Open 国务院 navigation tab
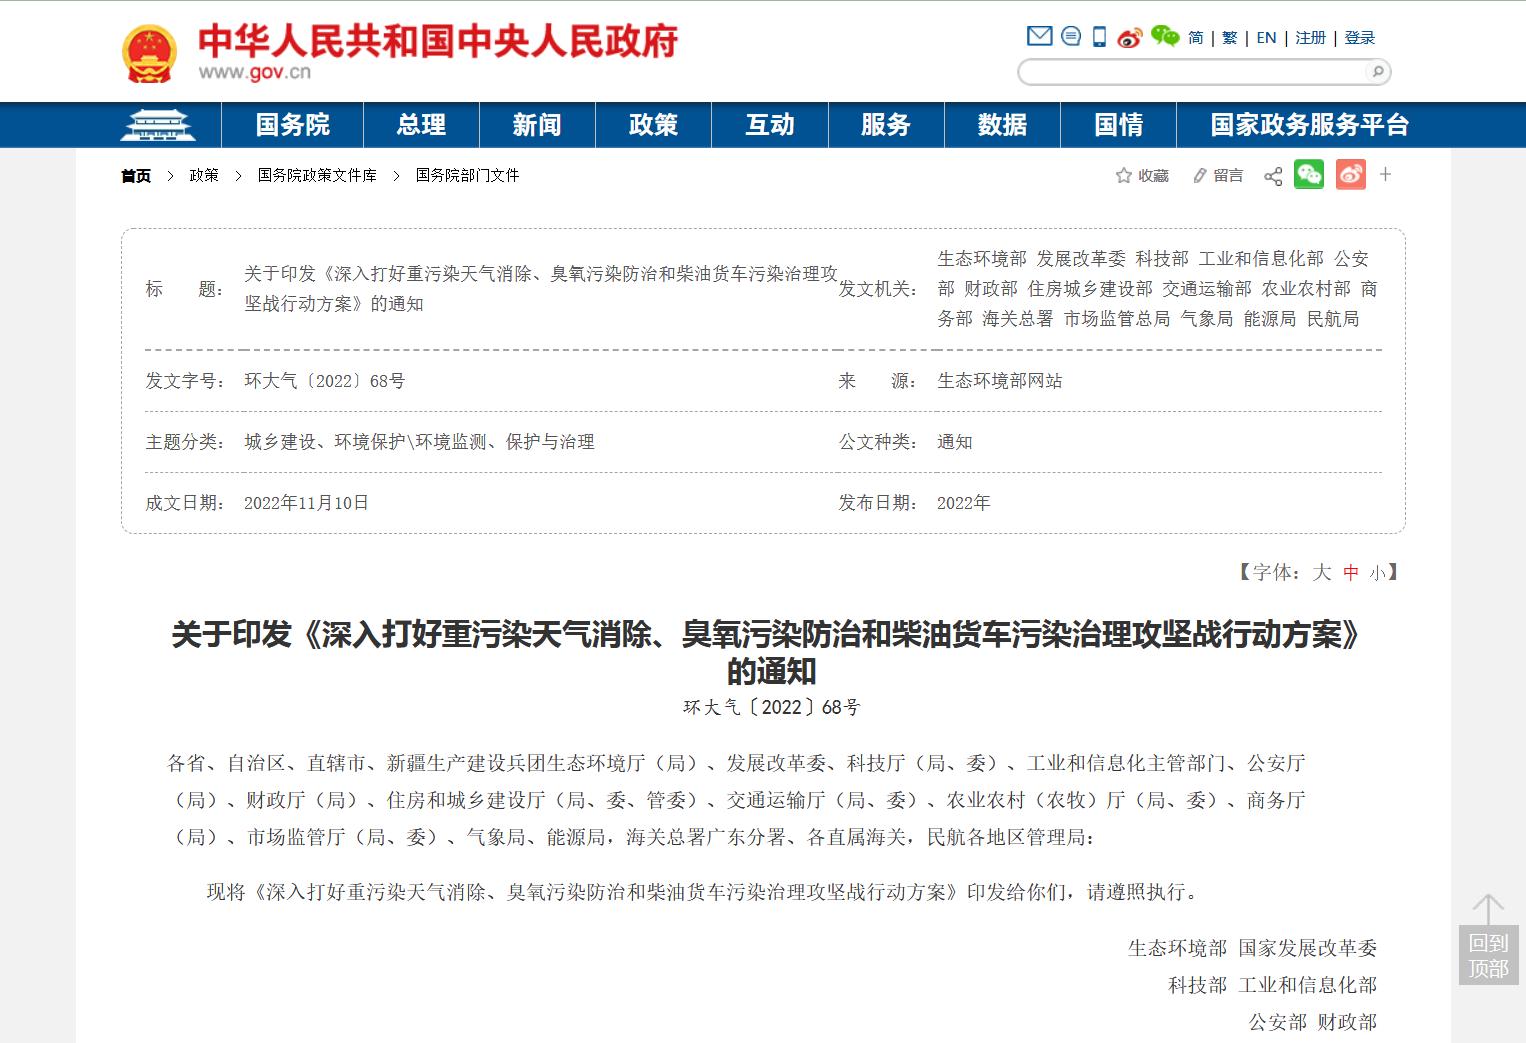1526x1043 pixels. [x=293, y=125]
